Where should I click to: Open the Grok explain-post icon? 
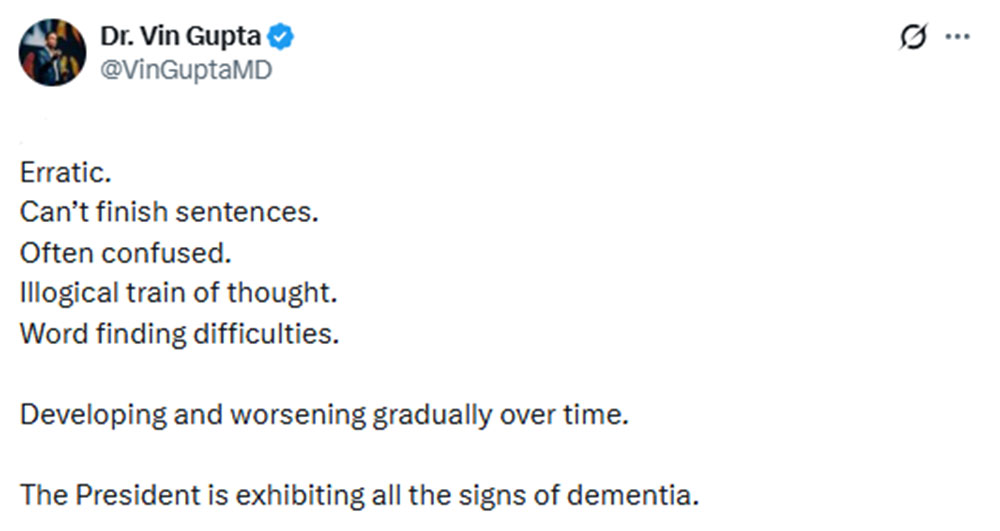point(911,38)
